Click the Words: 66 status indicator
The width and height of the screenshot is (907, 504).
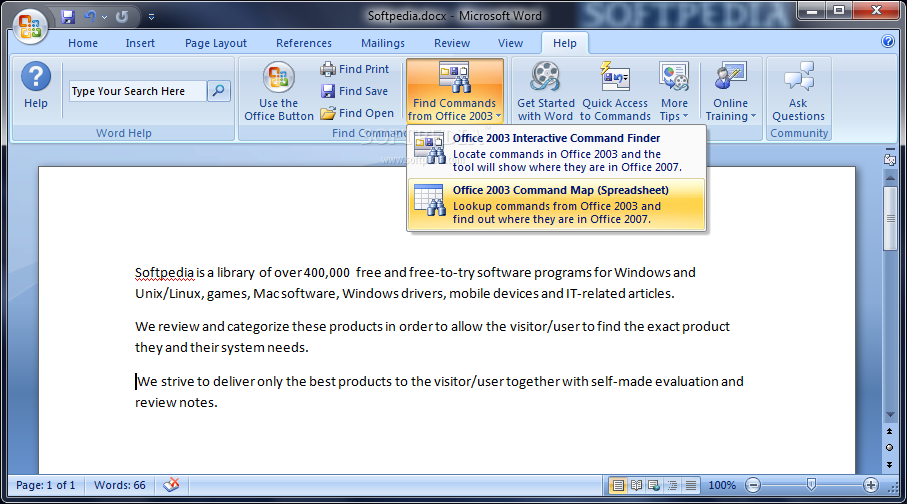(120, 485)
